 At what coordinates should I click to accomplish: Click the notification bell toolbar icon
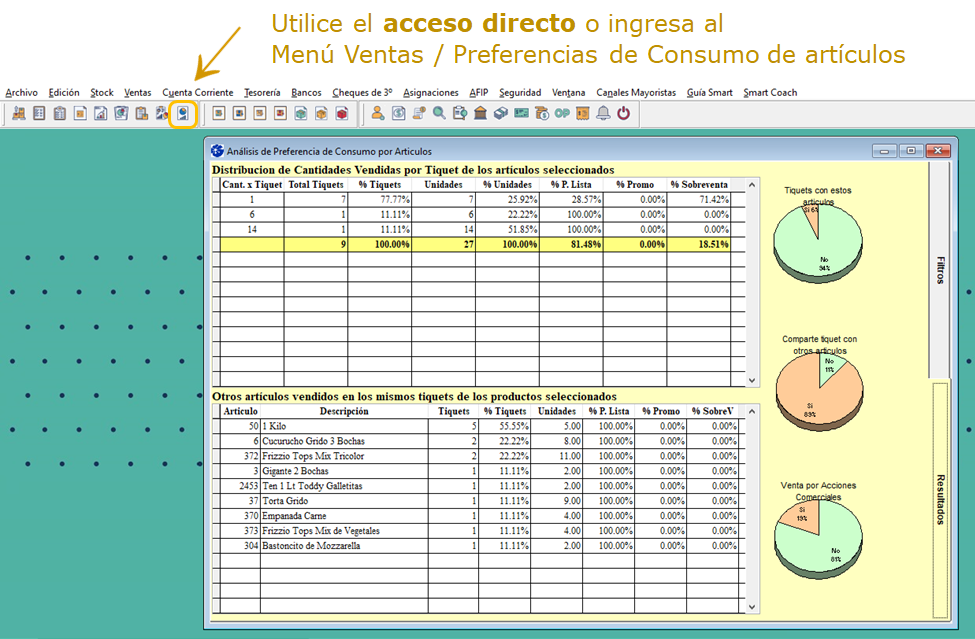(x=603, y=113)
